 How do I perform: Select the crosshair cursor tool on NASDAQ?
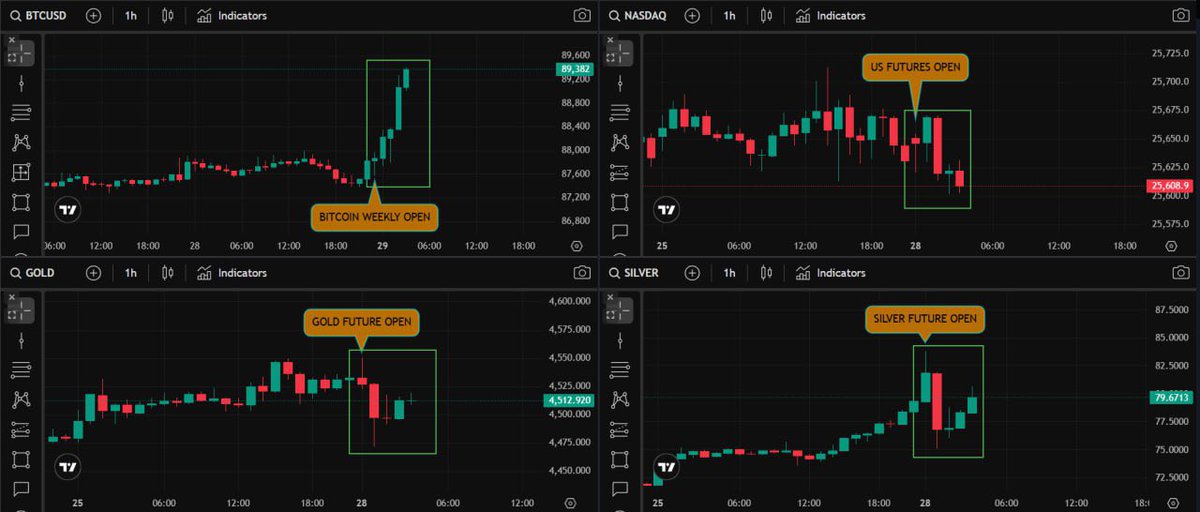[620, 54]
